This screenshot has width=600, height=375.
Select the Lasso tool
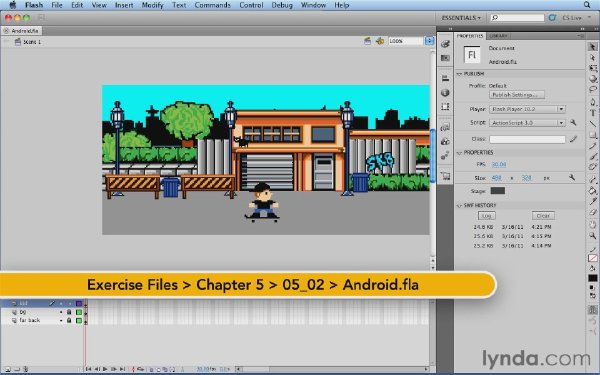(x=593, y=90)
